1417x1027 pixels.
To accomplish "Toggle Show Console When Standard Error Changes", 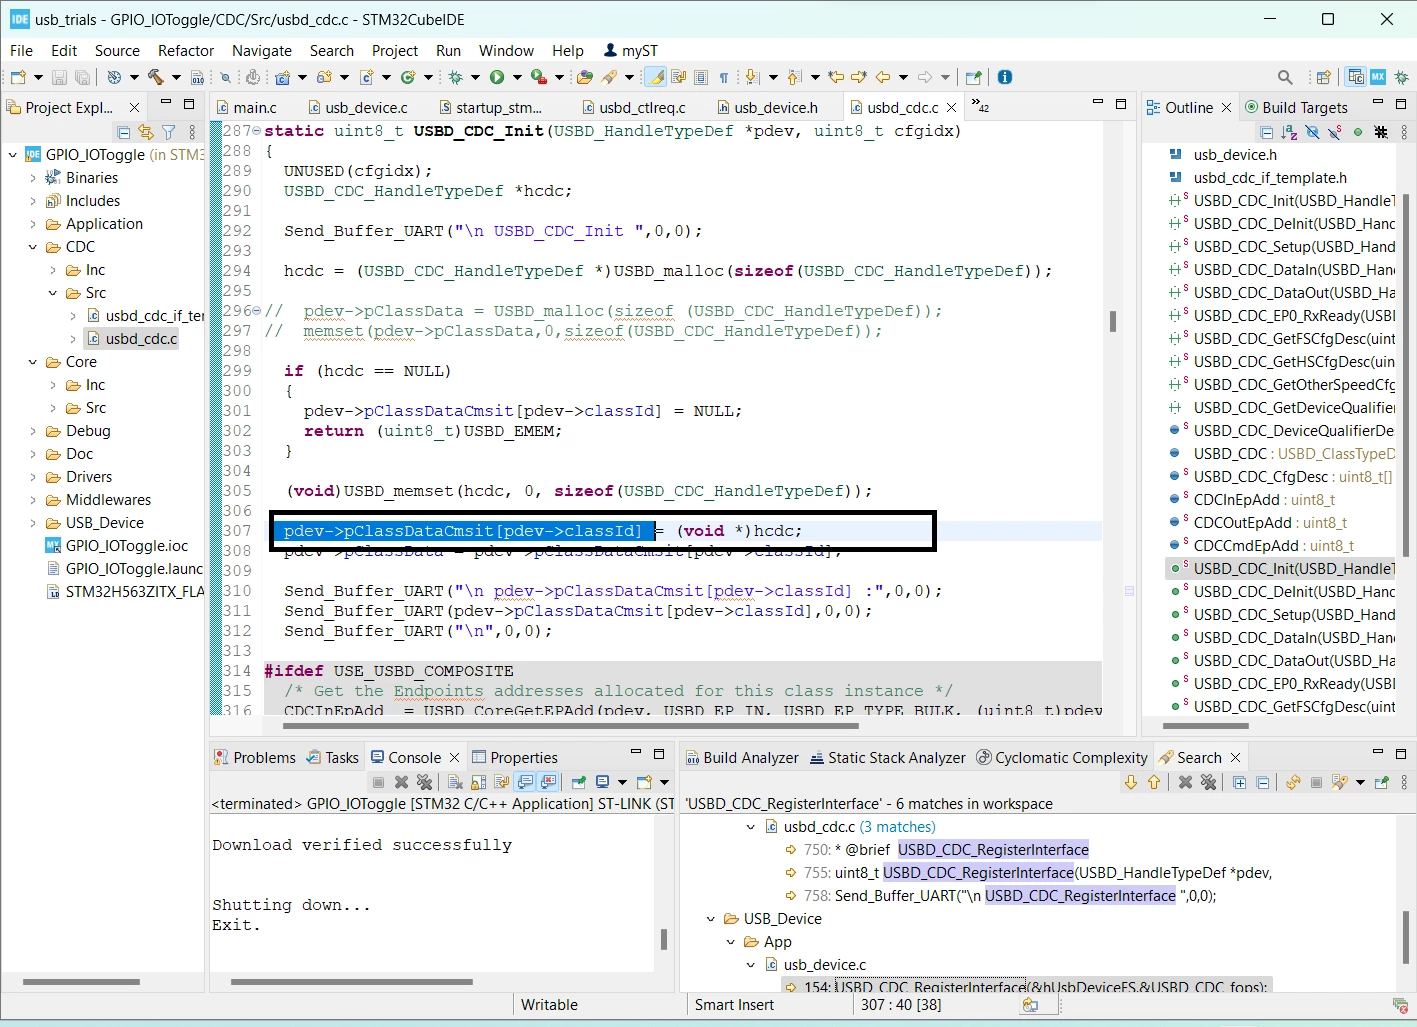I will pos(549,782).
